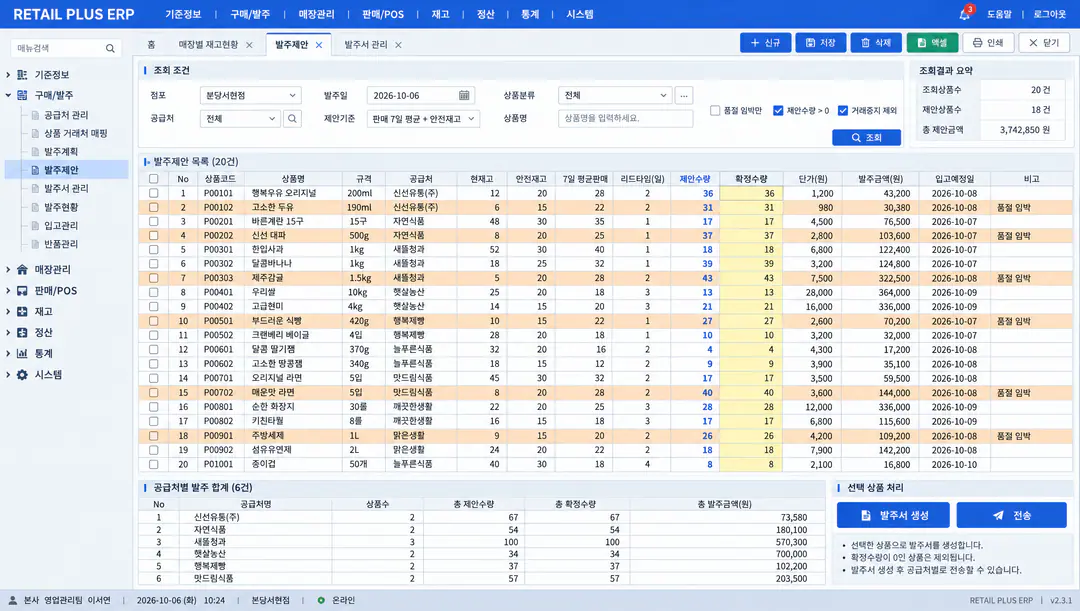
Task: Click the 시스템 gear icon in sidebar
Action: (x=22, y=375)
